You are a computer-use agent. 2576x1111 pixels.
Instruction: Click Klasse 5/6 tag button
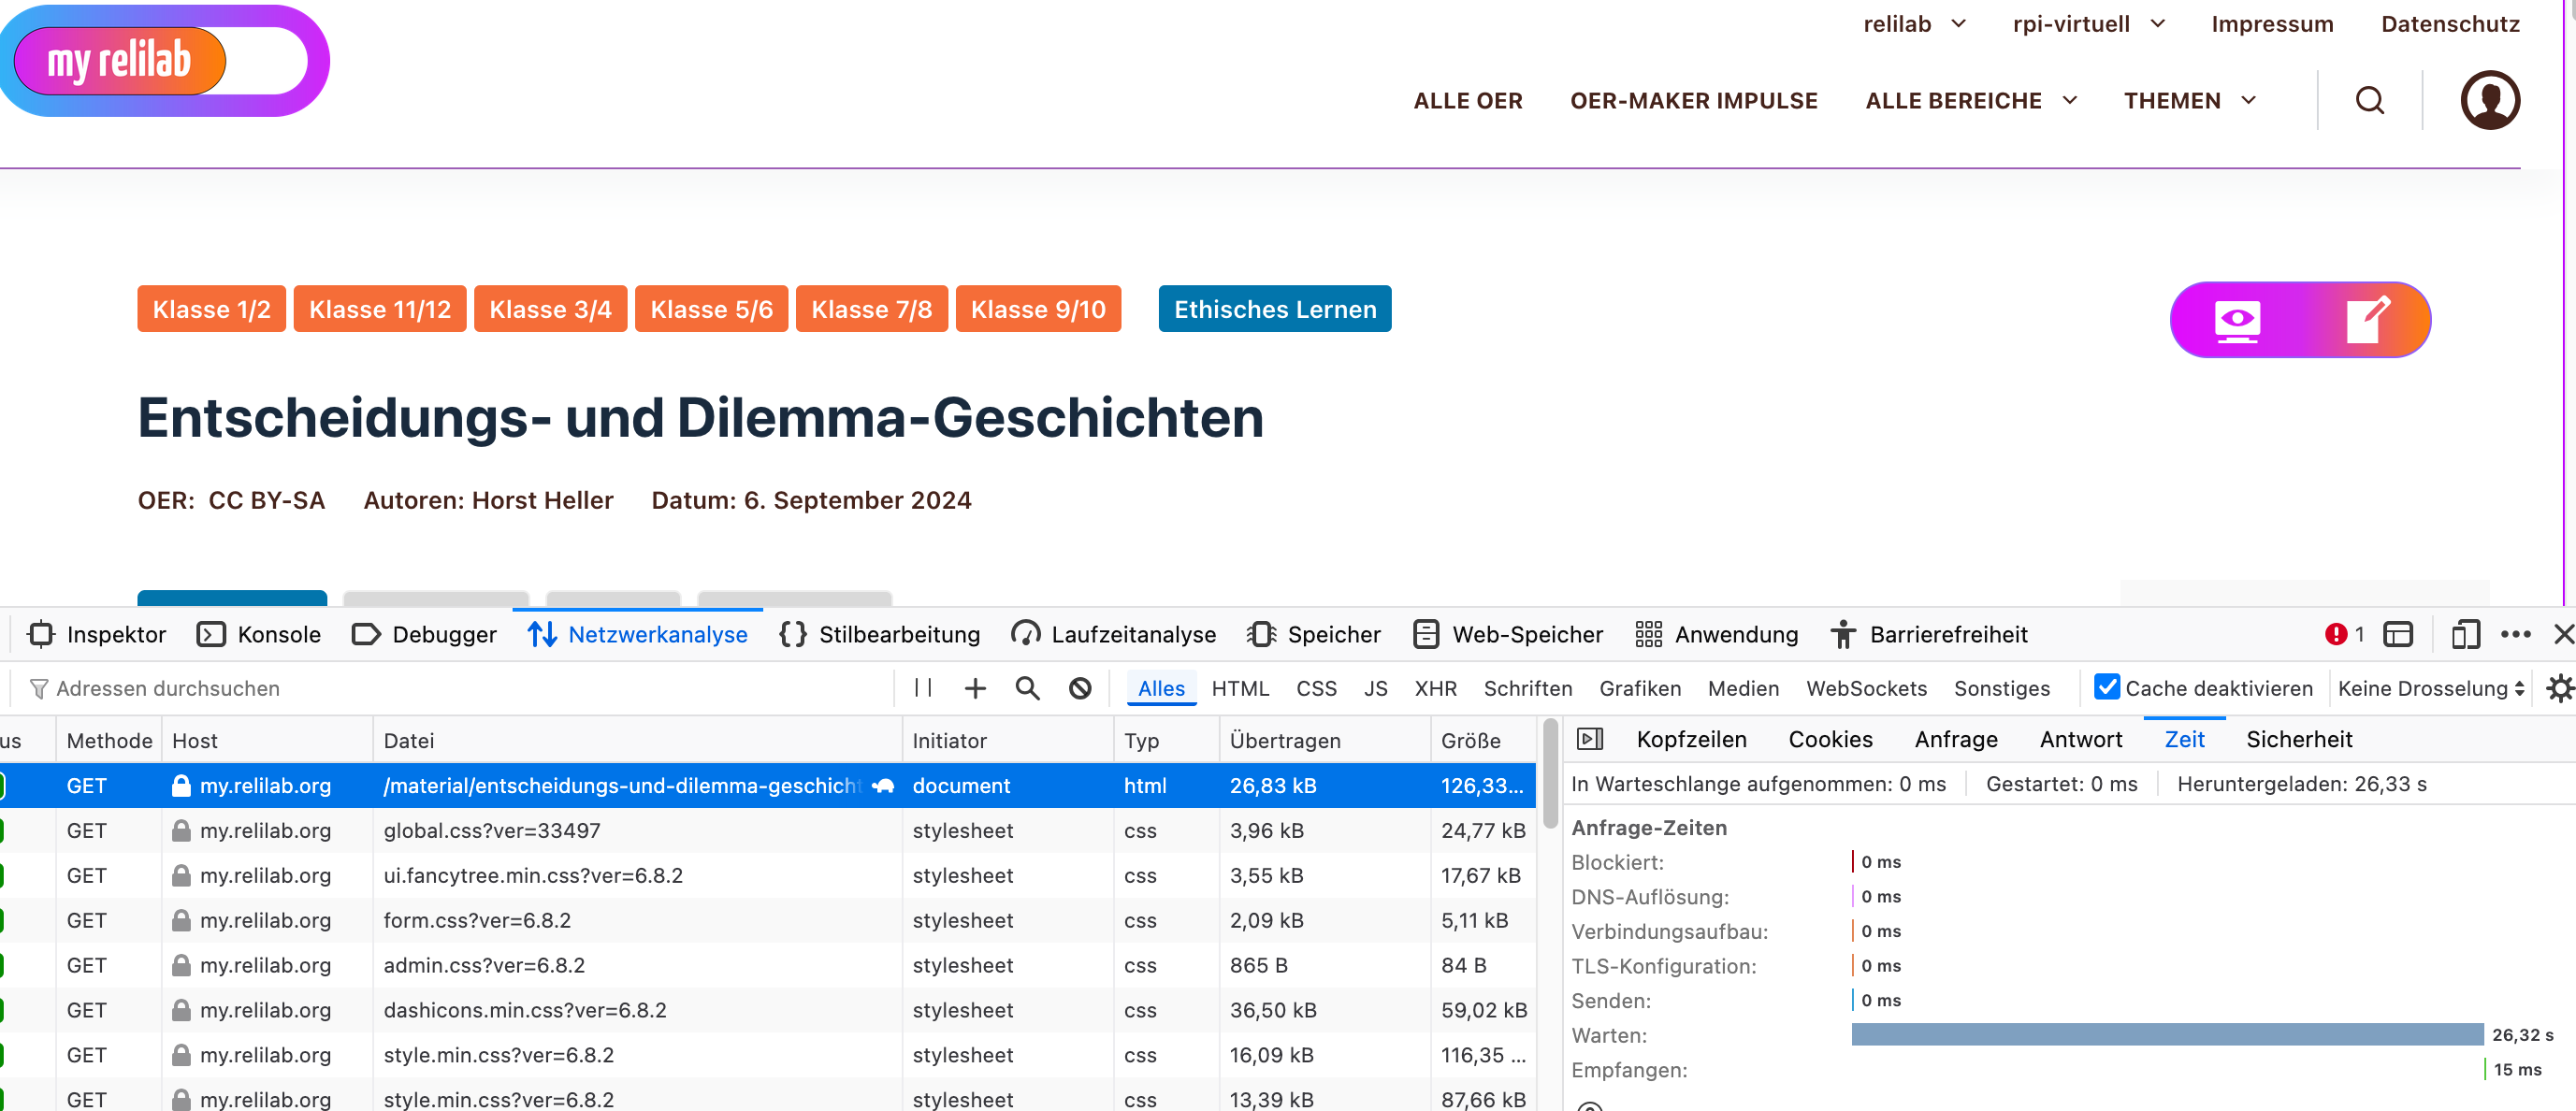[x=711, y=309]
